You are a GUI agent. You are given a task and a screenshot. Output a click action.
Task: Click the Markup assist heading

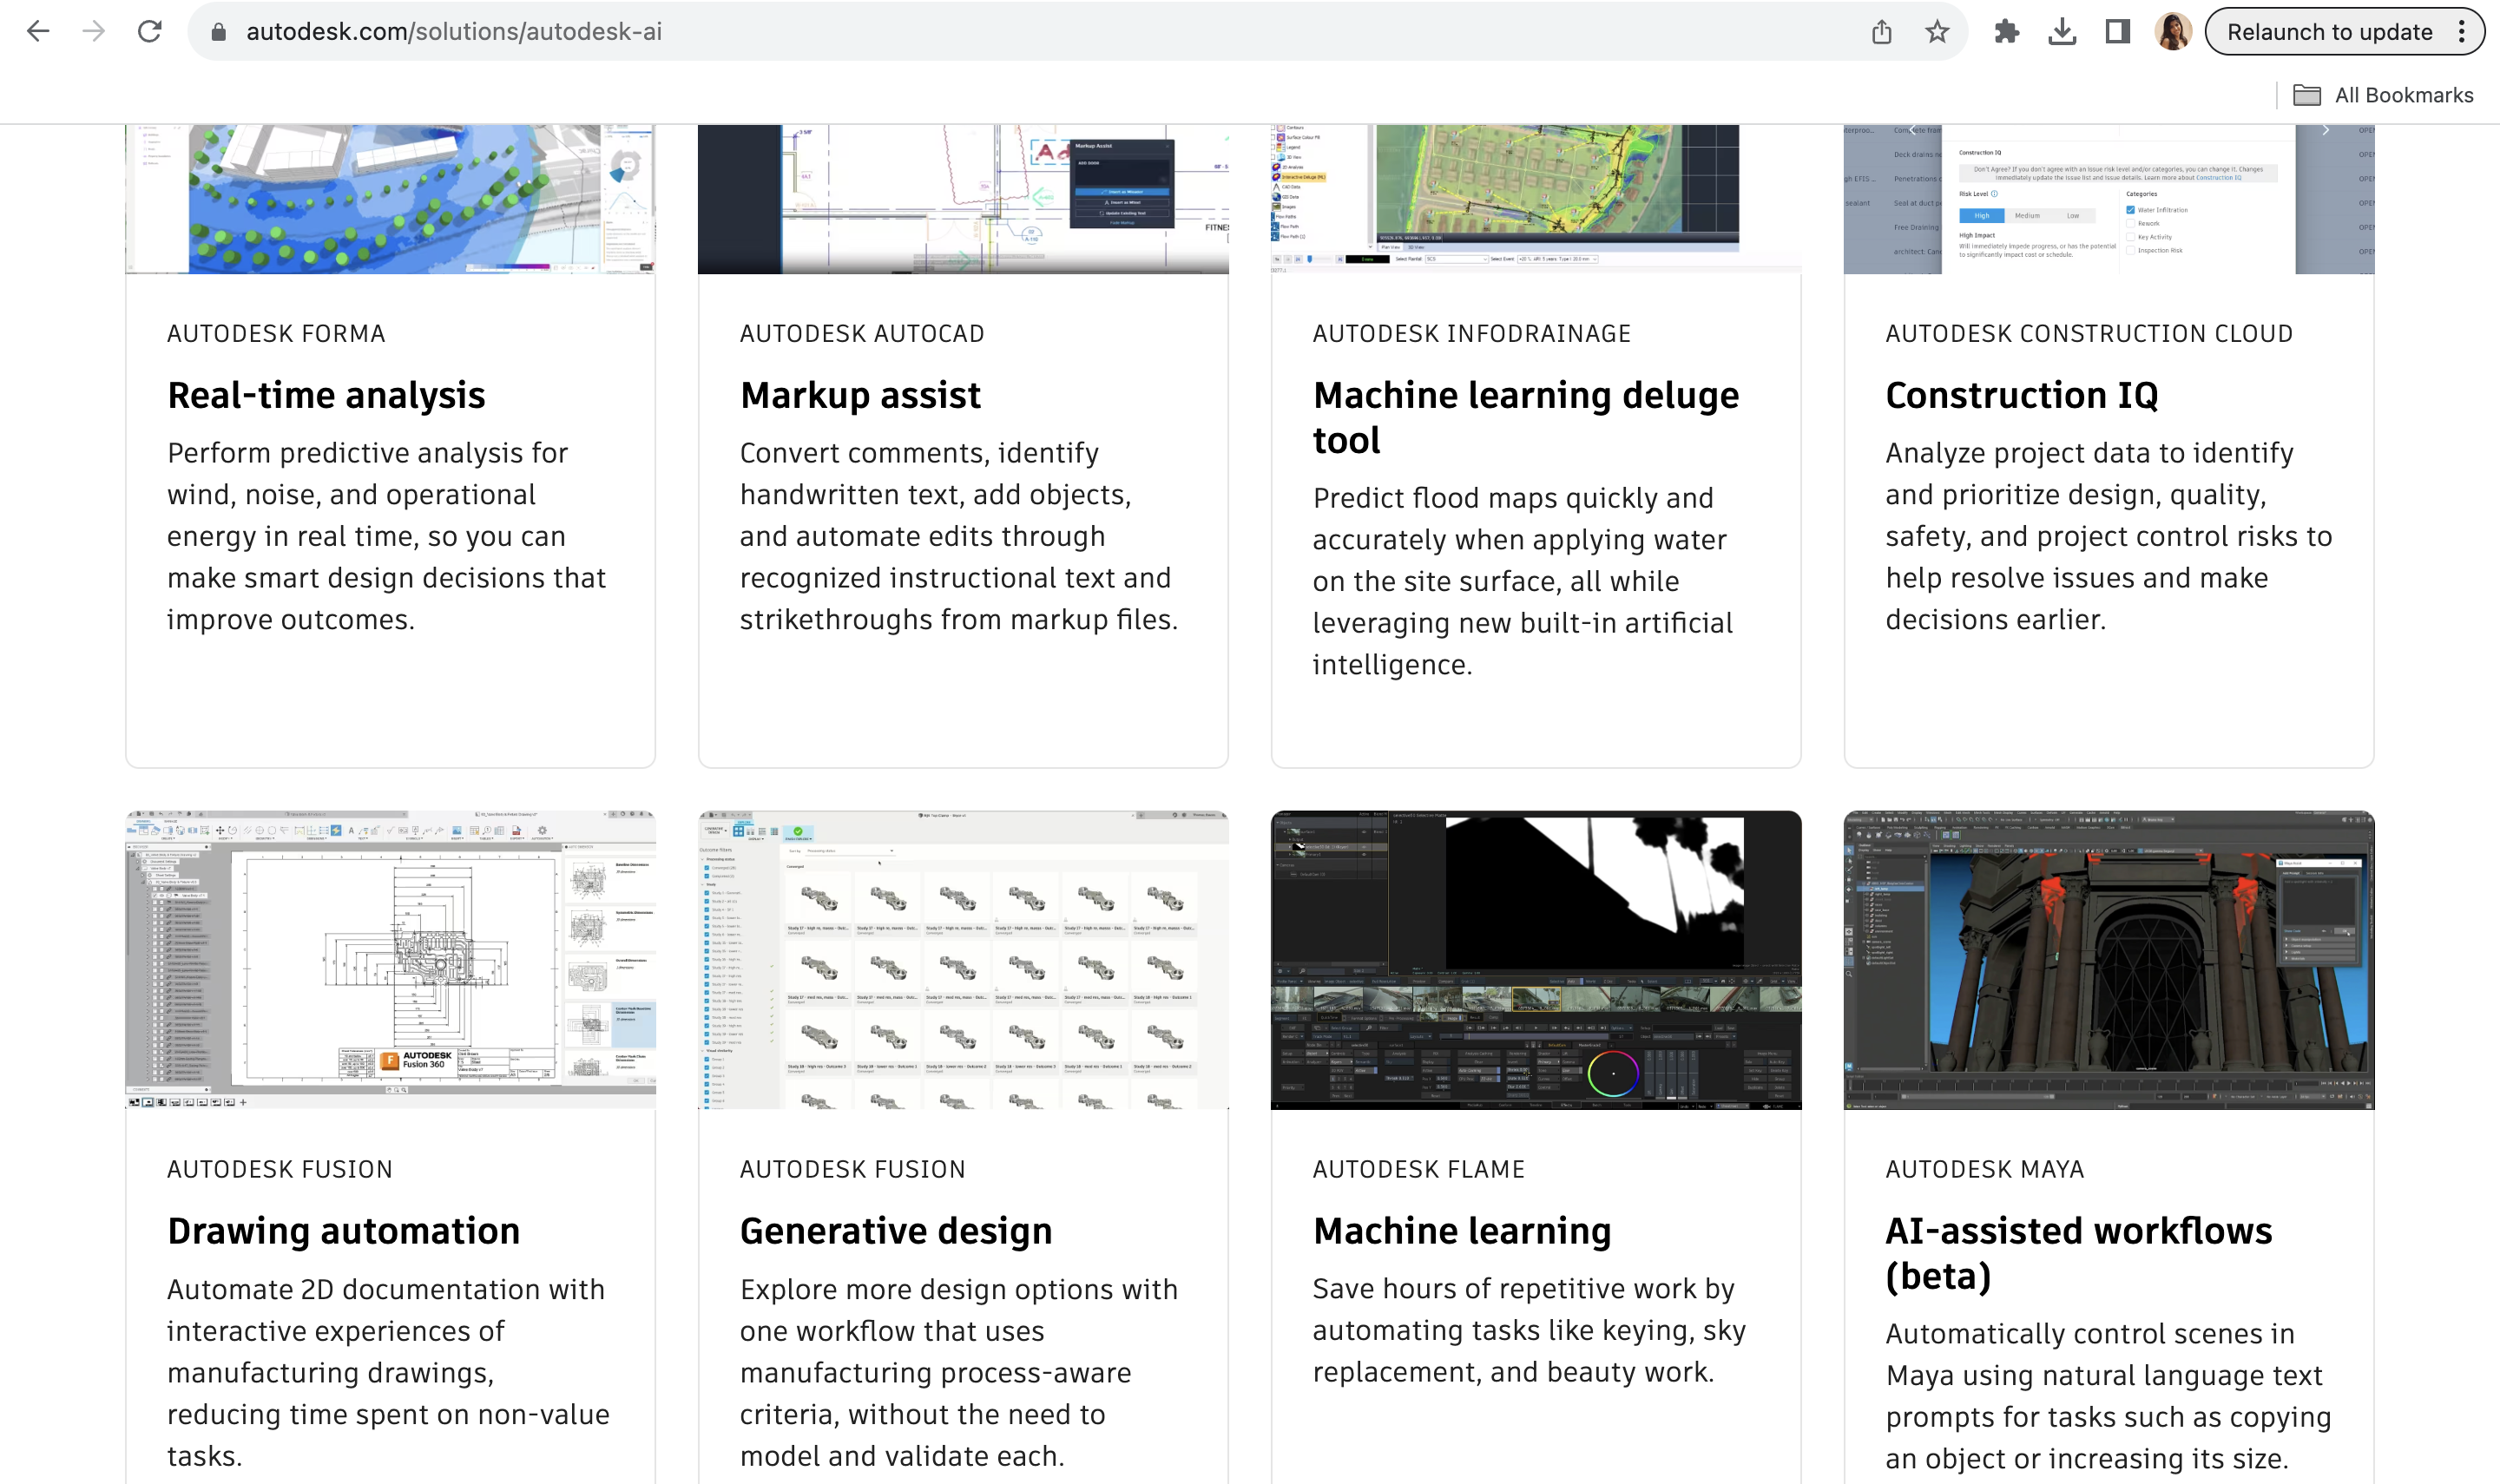[x=860, y=395]
